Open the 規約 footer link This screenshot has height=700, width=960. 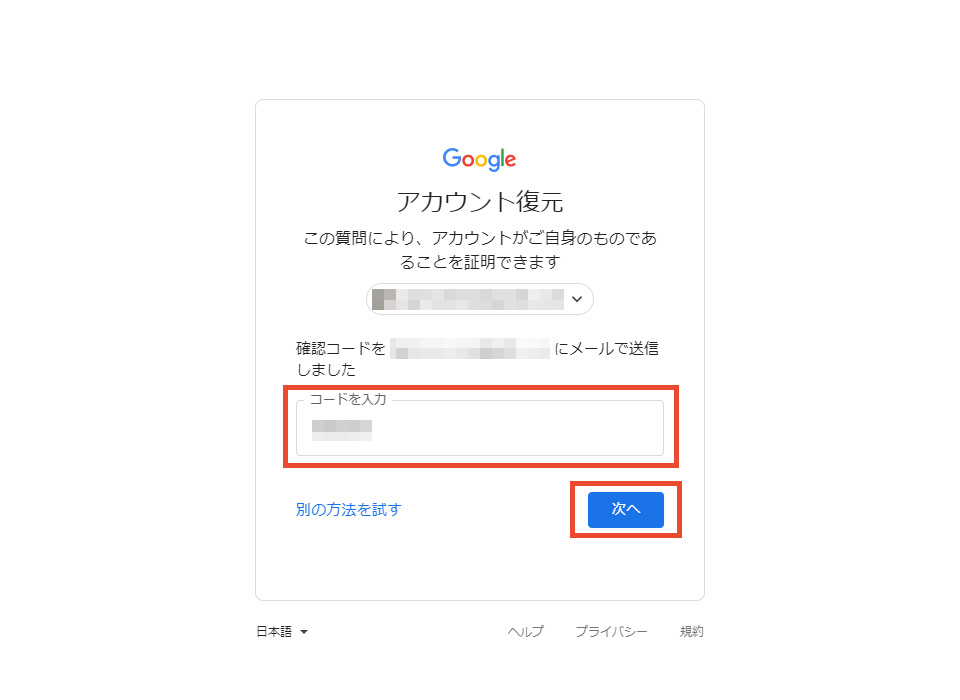691,631
